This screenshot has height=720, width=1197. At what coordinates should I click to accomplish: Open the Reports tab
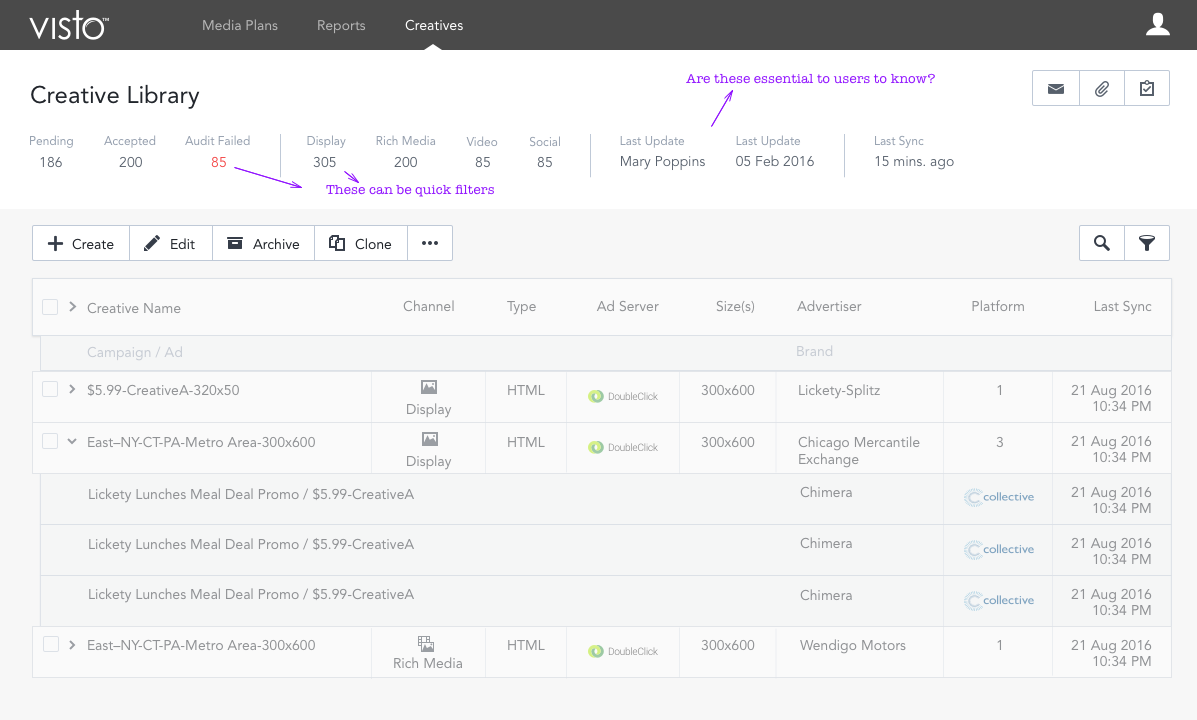[x=341, y=25]
